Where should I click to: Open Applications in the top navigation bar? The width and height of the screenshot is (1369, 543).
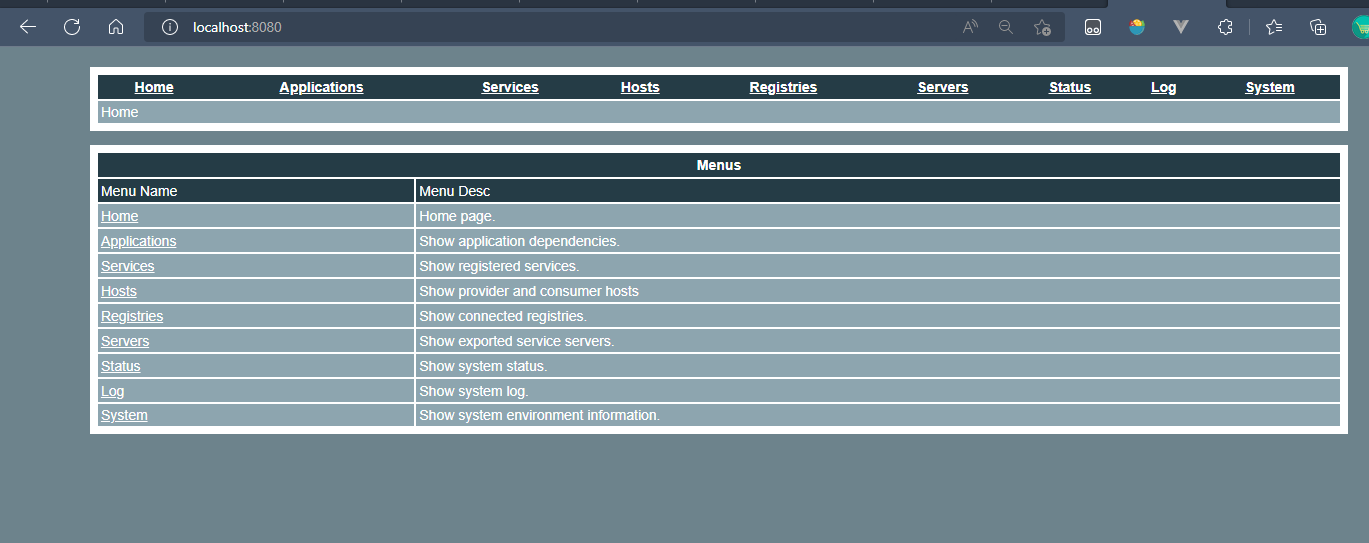(x=321, y=87)
